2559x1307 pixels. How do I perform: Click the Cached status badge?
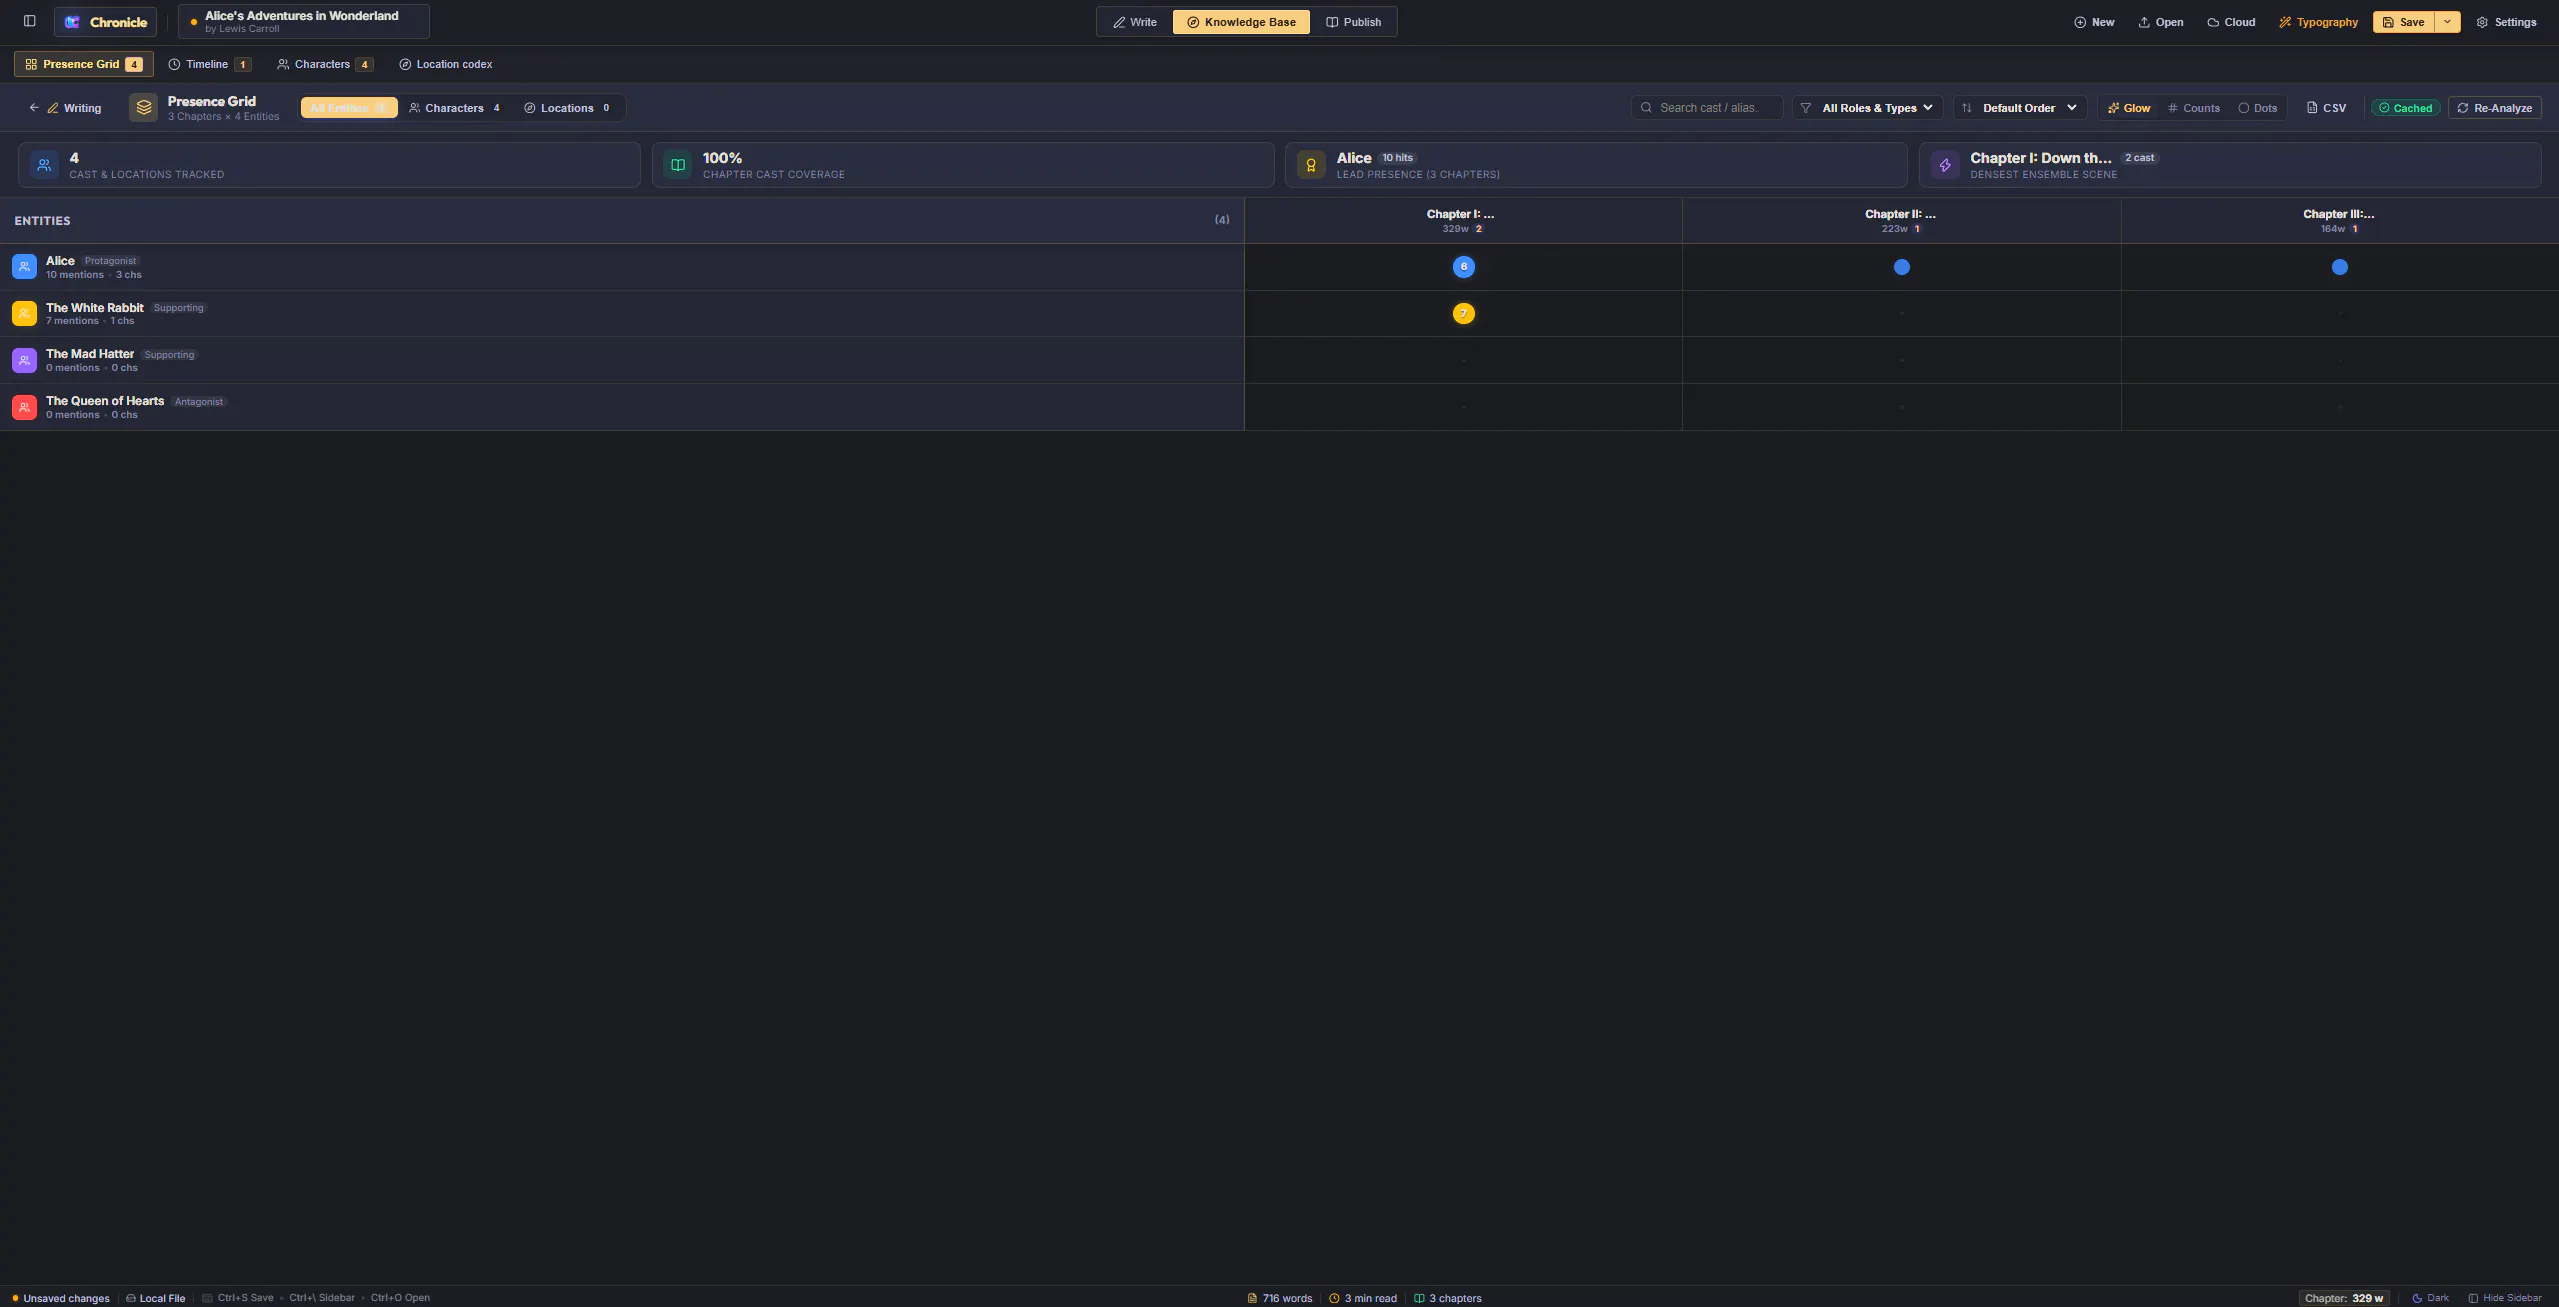pos(2405,108)
